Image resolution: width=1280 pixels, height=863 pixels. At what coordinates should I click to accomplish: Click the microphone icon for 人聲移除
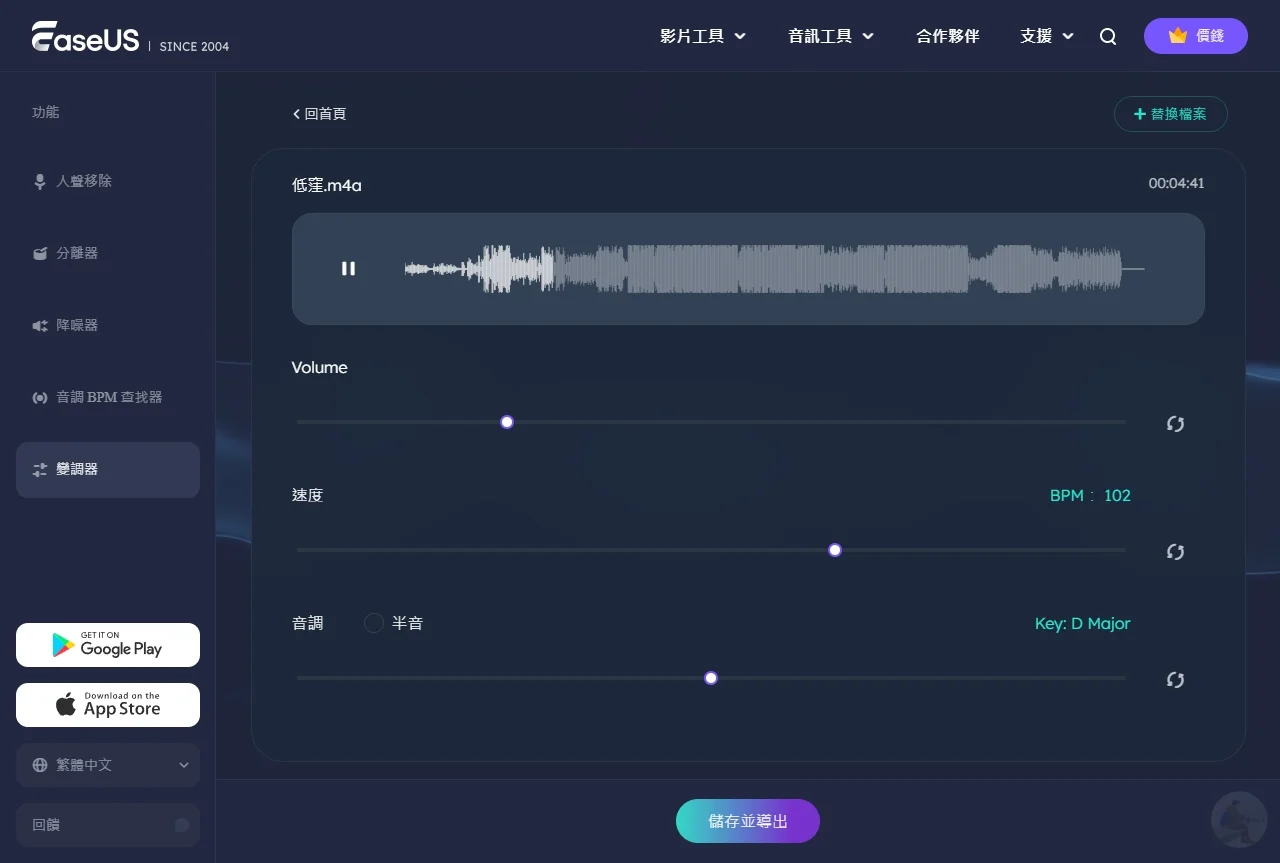pyautogui.click(x=40, y=181)
